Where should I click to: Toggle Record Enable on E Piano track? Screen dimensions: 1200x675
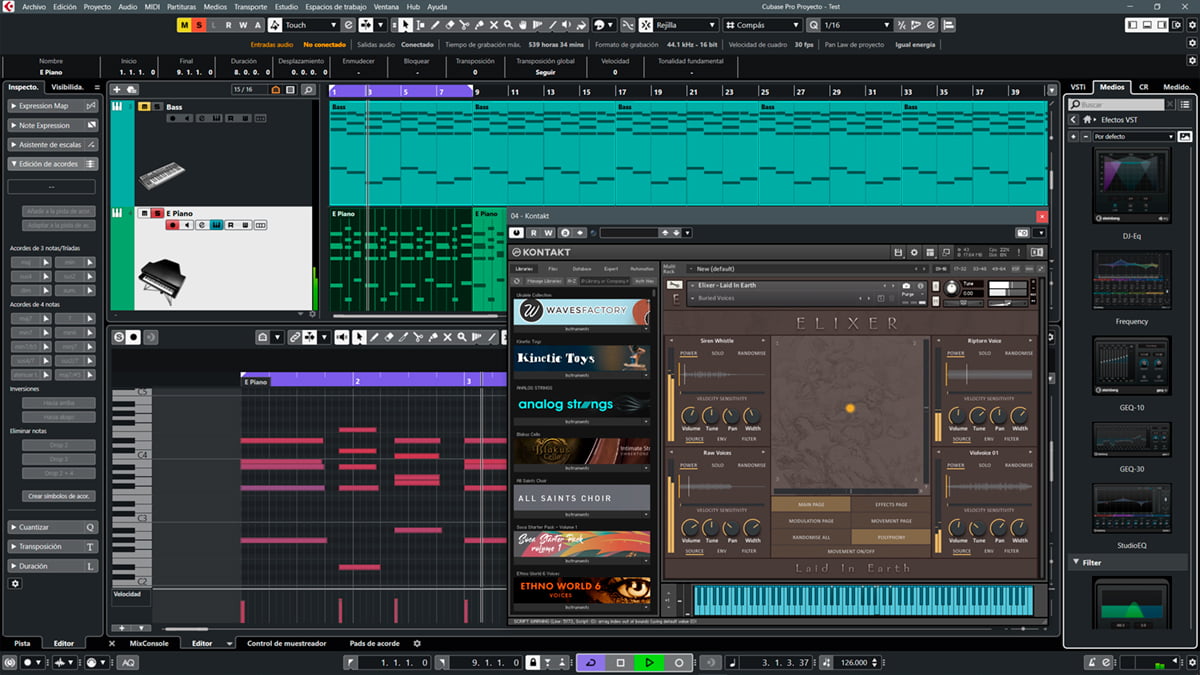click(x=172, y=226)
